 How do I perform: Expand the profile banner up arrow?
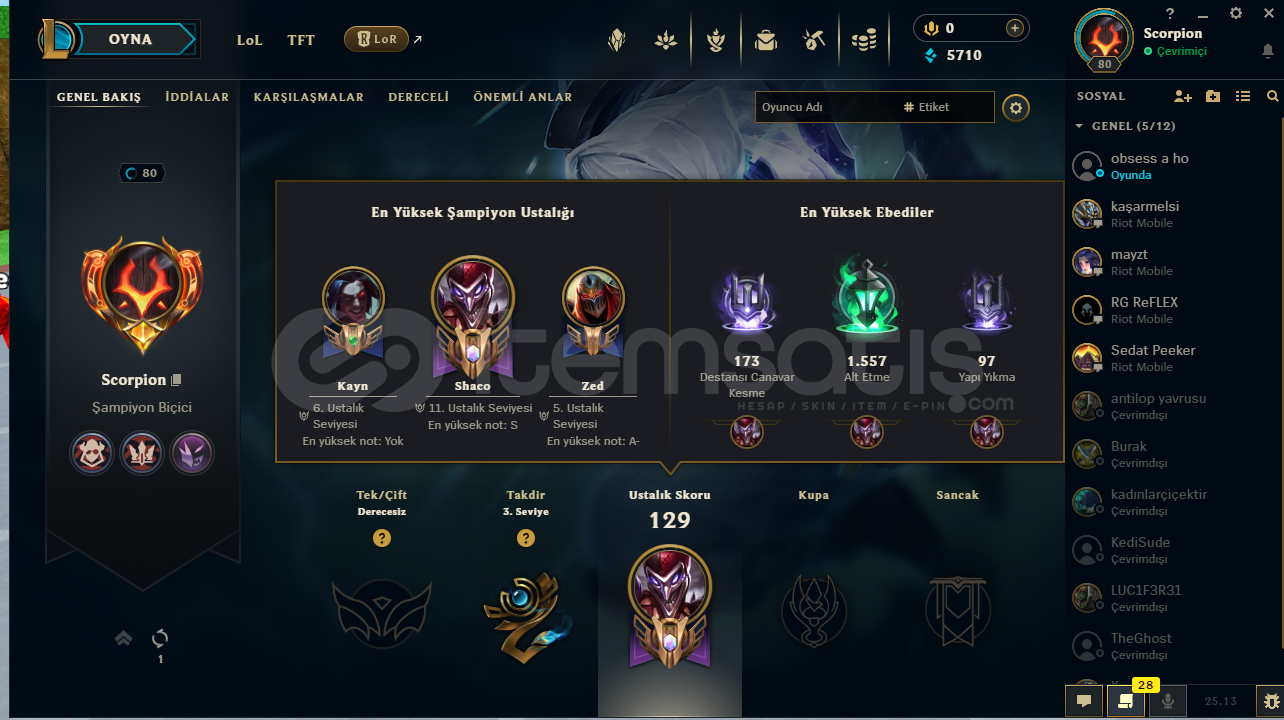click(124, 638)
